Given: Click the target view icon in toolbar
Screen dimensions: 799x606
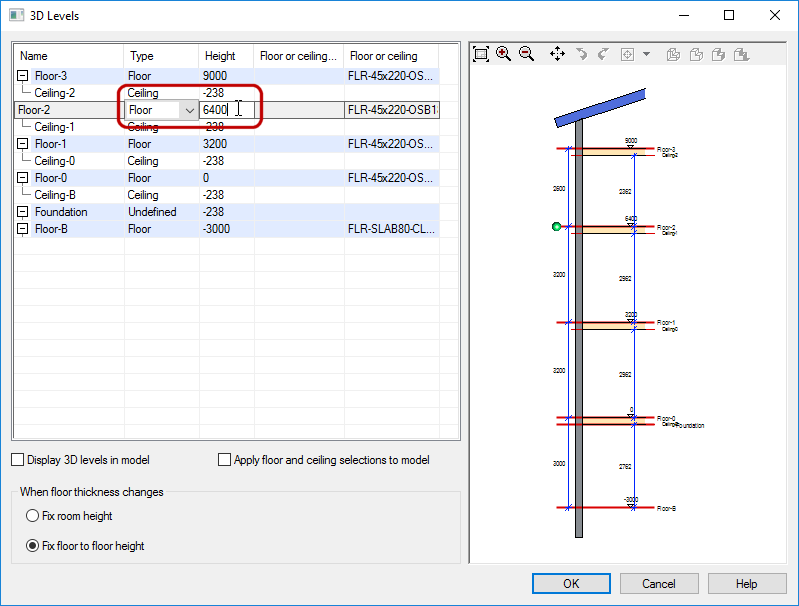Looking at the screenshot, I should tap(627, 54).
